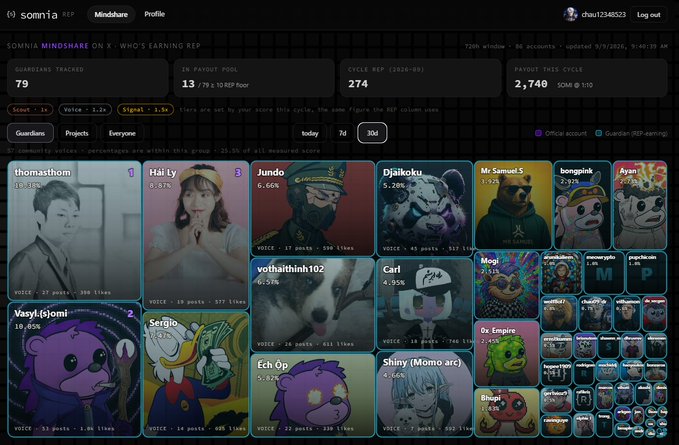Click the '6.57%' share on vothaithinh102
679x445 pixels.
pyautogui.click(x=268, y=282)
